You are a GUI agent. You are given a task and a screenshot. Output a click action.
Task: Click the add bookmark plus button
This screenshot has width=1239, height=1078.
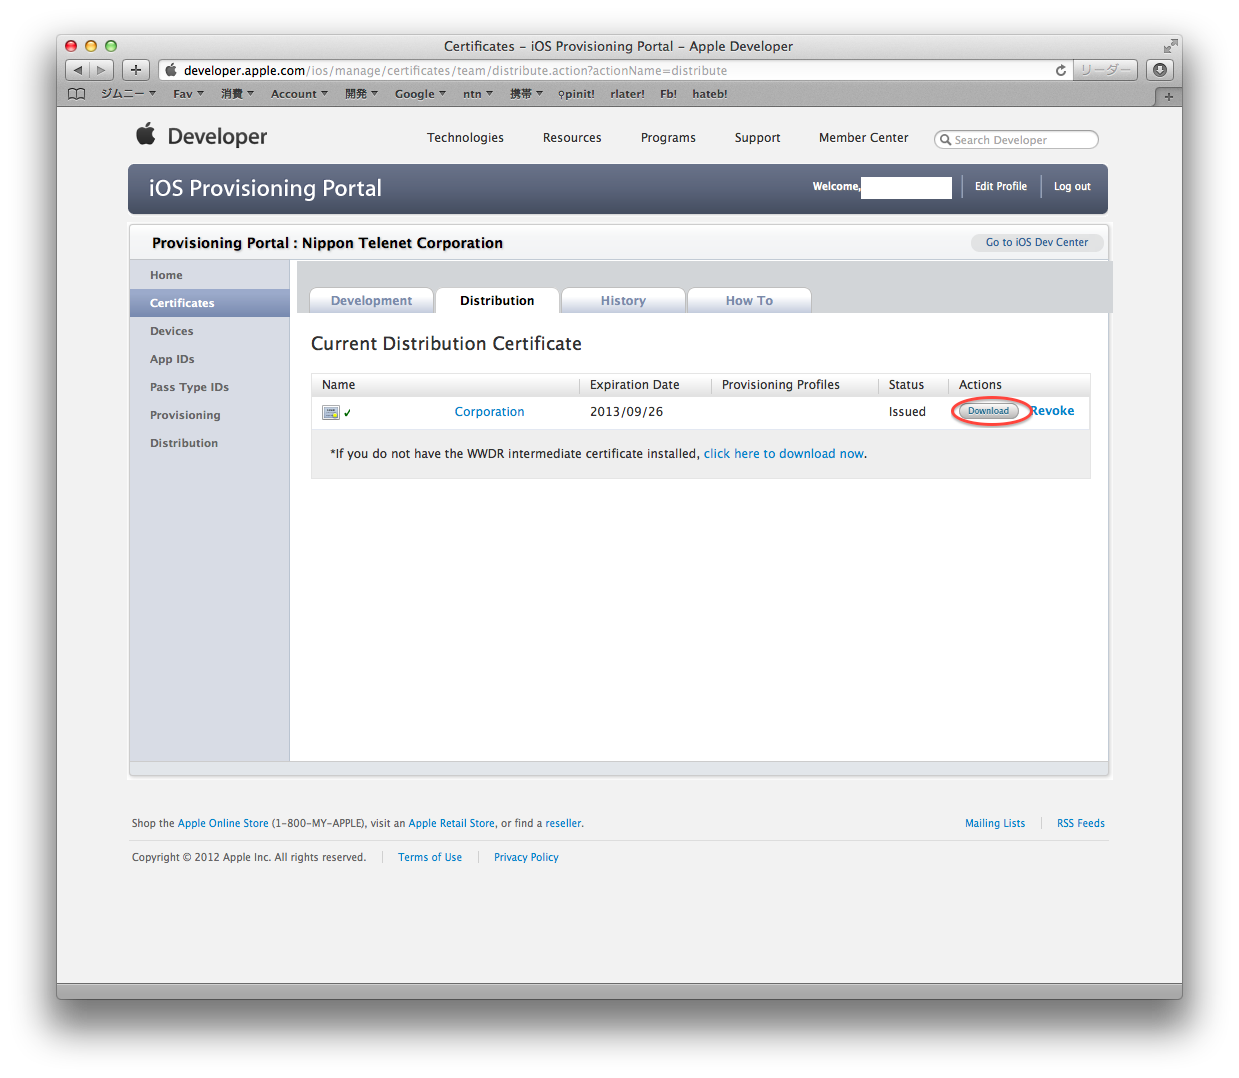[x=136, y=70]
